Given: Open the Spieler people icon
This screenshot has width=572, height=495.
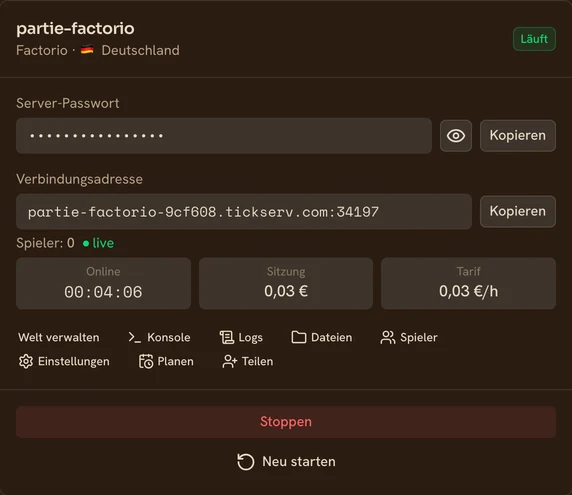Looking at the screenshot, I should (x=388, y=337).
